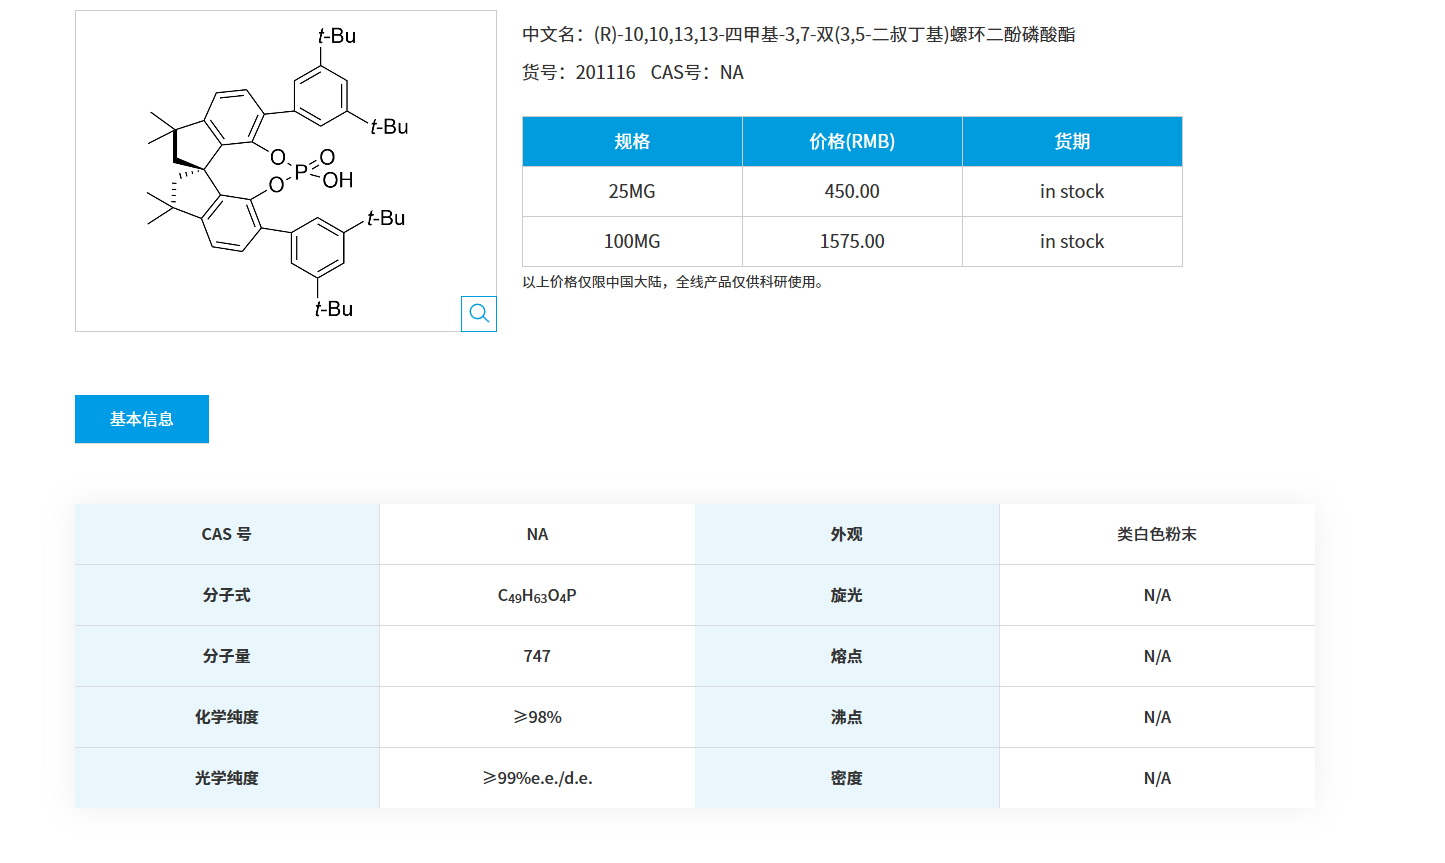Screen dimensions: 1445x863
Task: Select the 100MG specification row
Action: coord(631,241)
